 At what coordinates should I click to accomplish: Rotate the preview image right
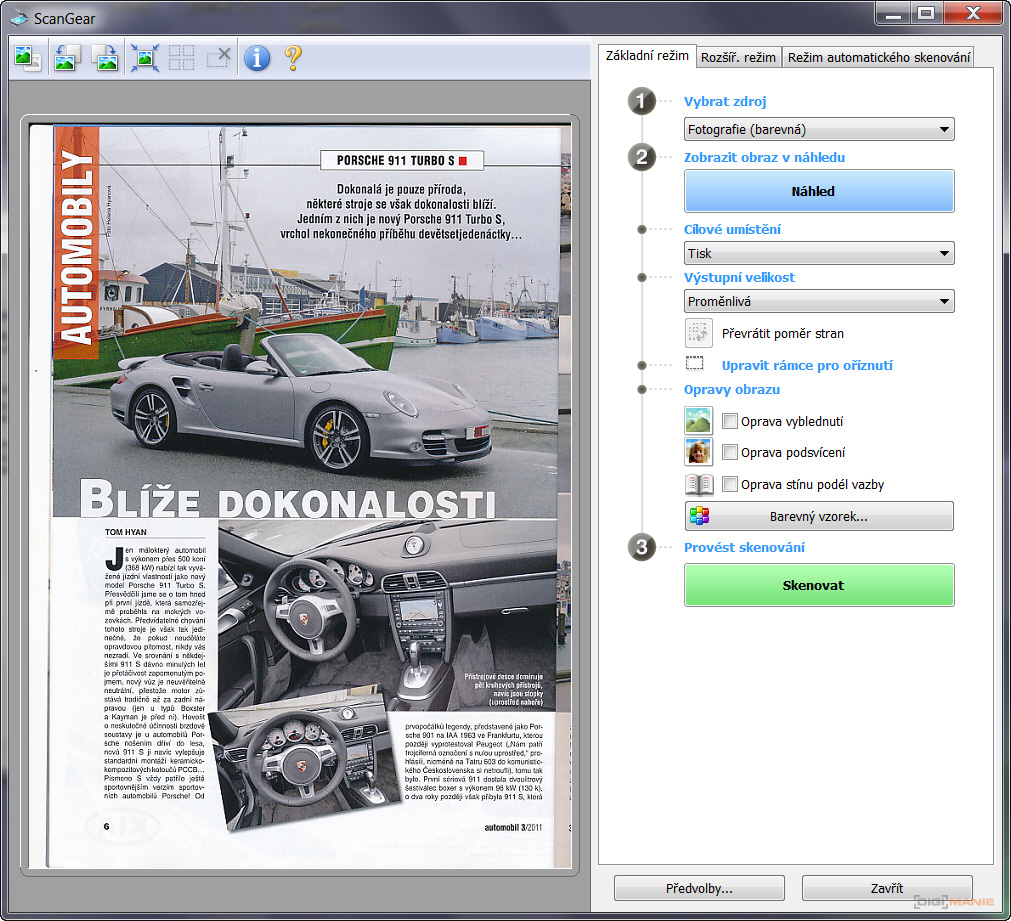pos(105,59)
